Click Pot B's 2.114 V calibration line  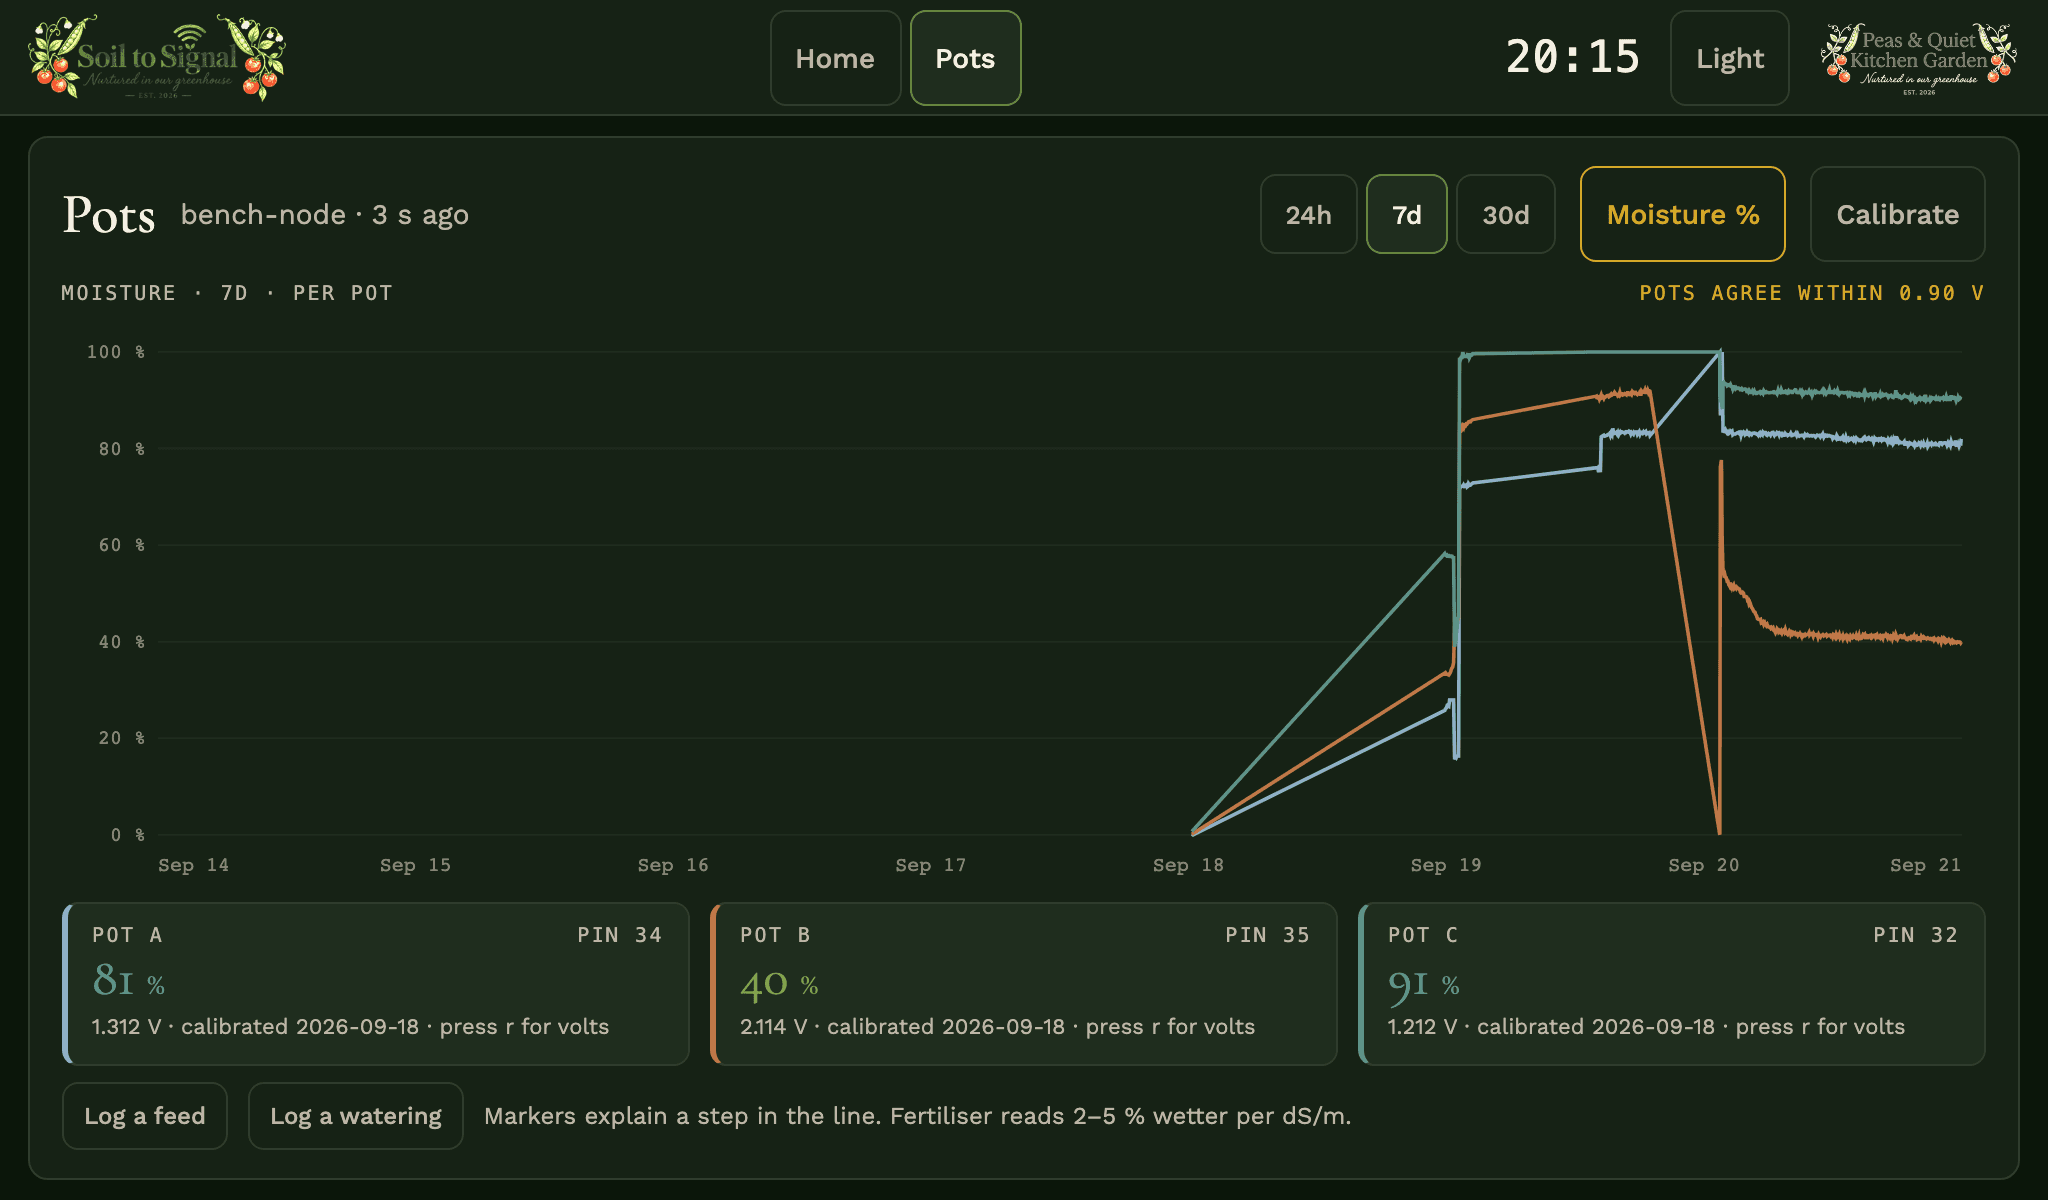pos(997,1027)
